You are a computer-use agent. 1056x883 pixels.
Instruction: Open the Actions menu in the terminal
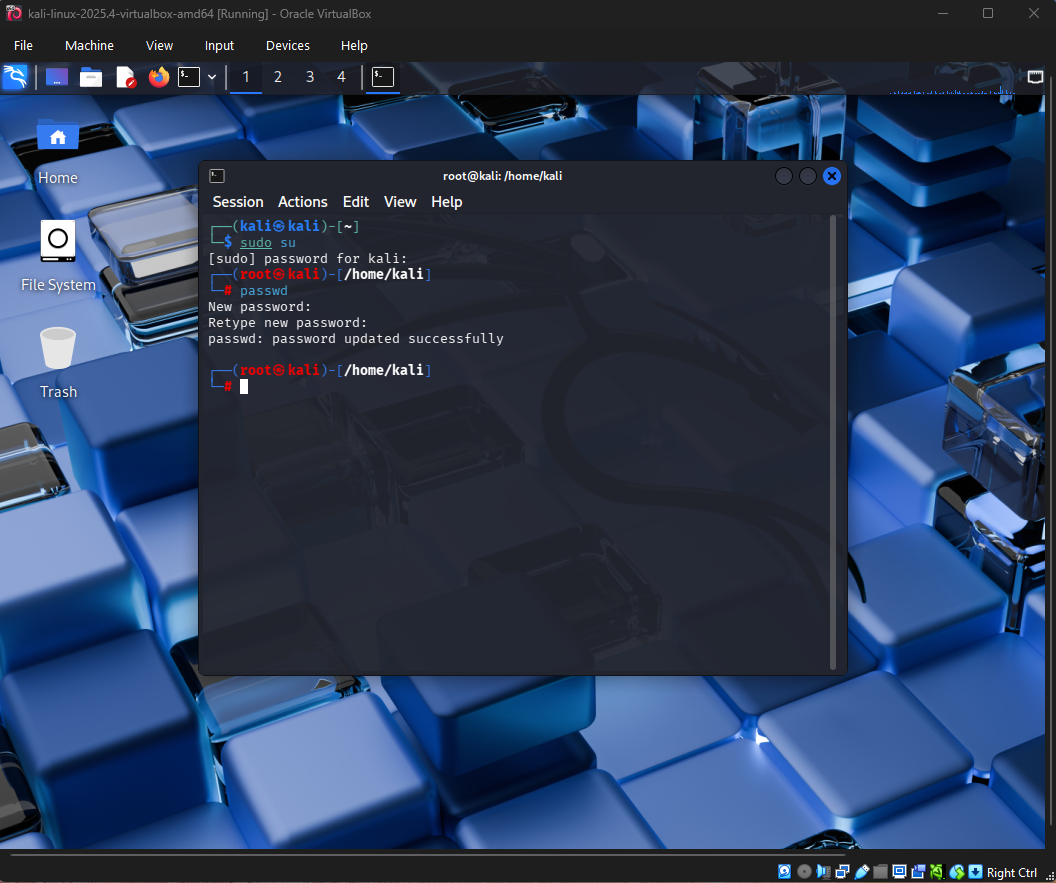point(302,201)
